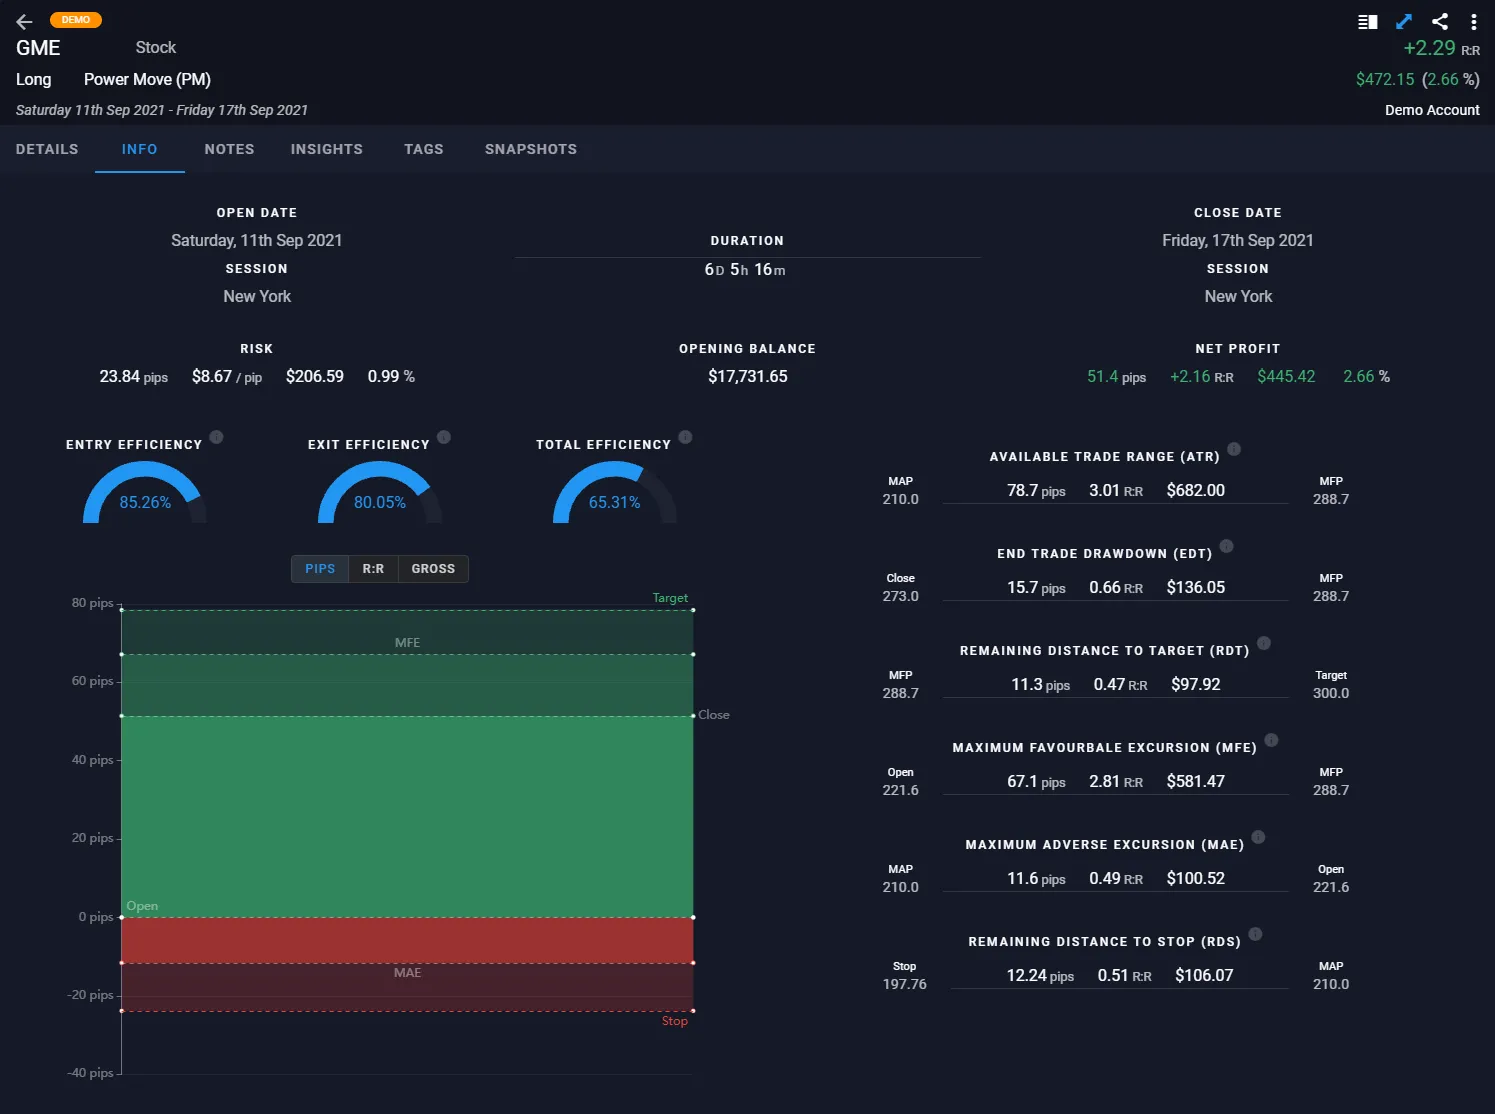Show info for Exit Efficiency
Image resolution: width=1495 pixels, height=1114 pixels.
tap(444, 437)
